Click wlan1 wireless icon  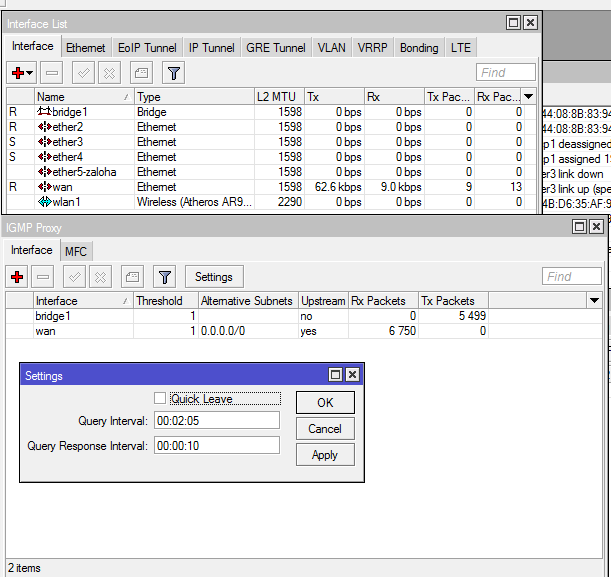click(x=44, y=202)
